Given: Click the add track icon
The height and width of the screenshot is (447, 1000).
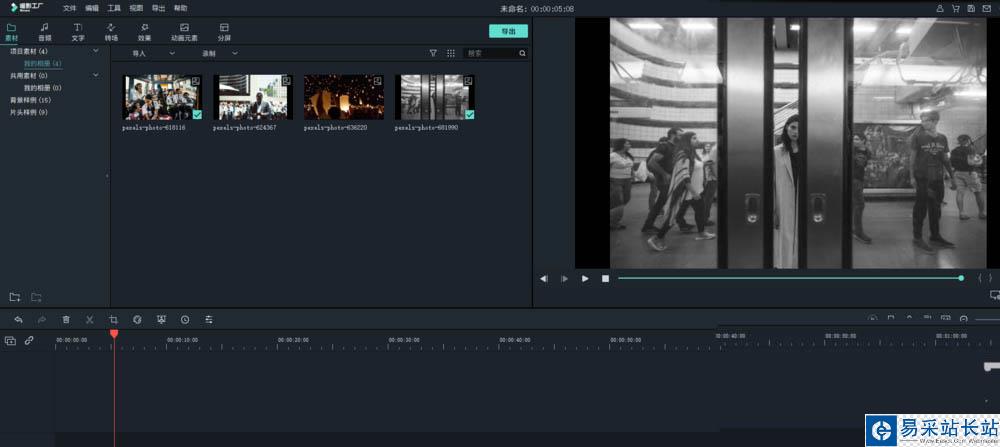Looking at the screenshot, I should (10, 341).
